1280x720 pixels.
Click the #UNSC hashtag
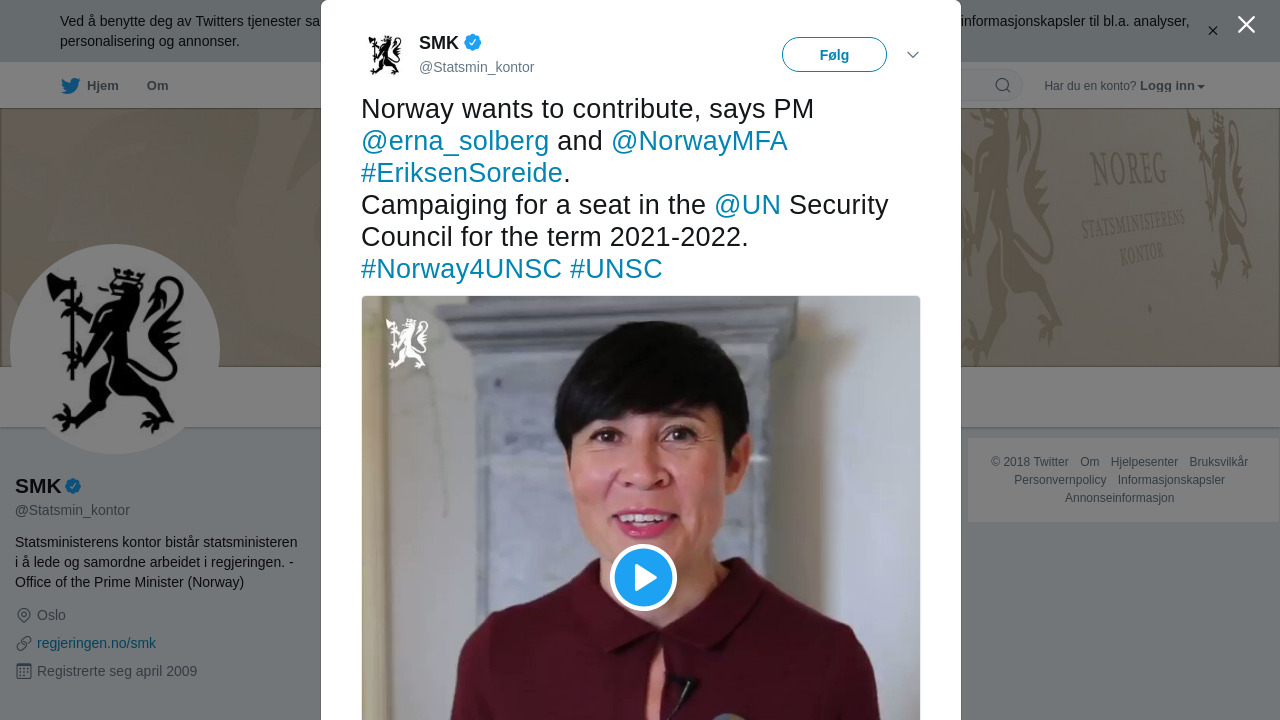[616, 269]
